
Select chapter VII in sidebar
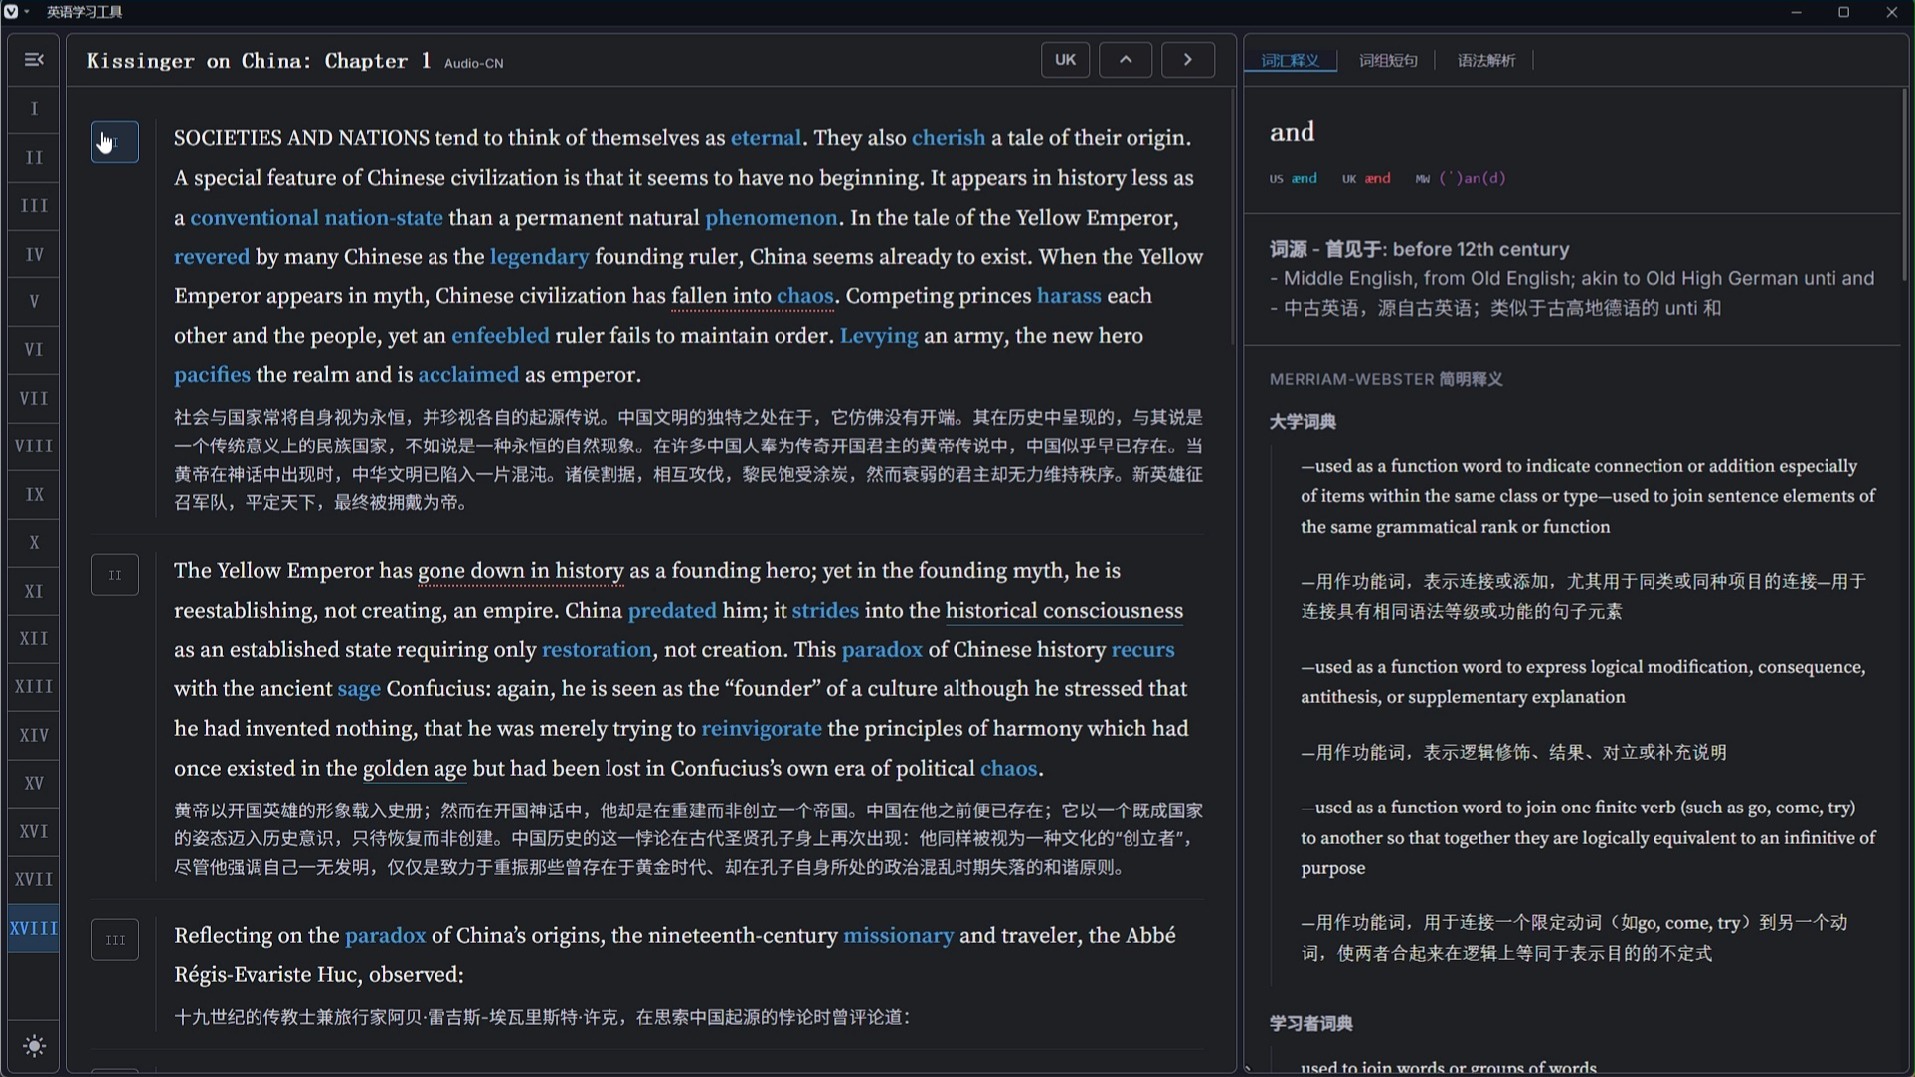pos(34,399)
